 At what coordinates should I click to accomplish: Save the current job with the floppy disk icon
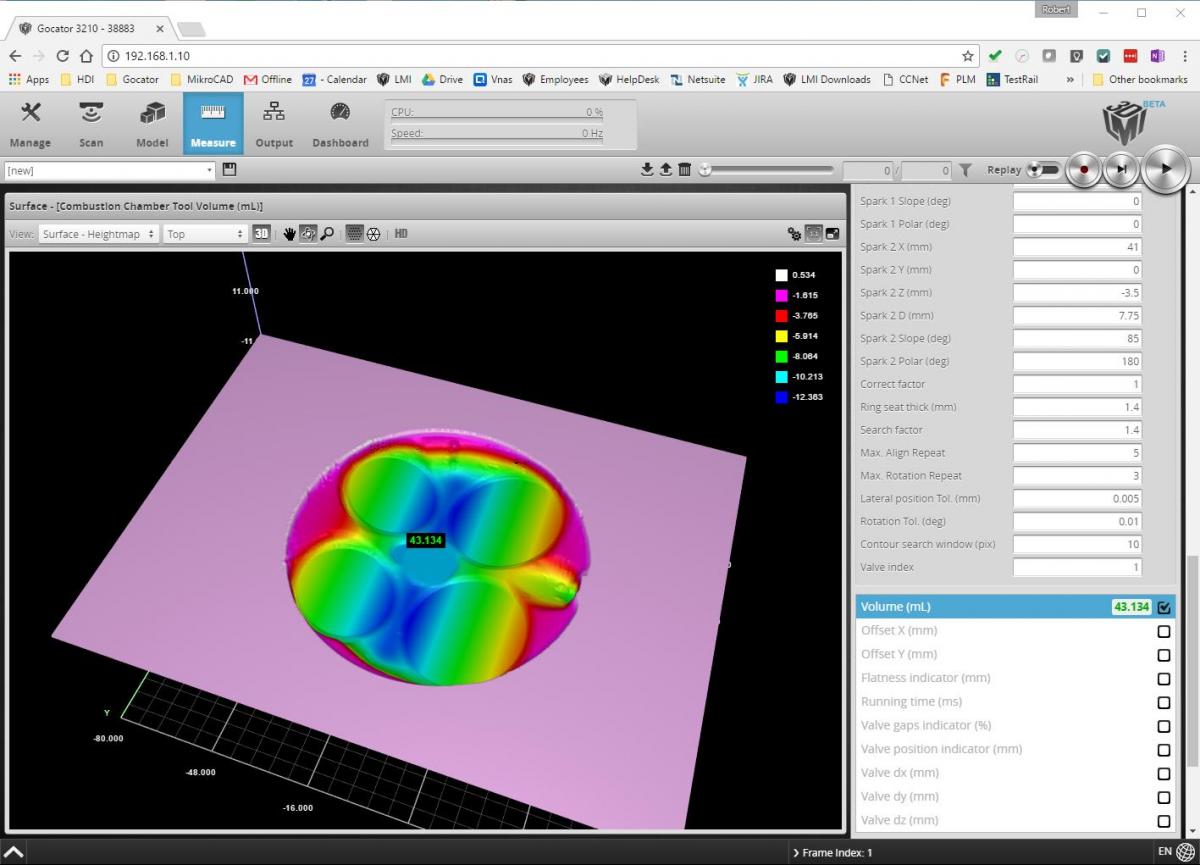pyautogui.click(x=229, y=170)
